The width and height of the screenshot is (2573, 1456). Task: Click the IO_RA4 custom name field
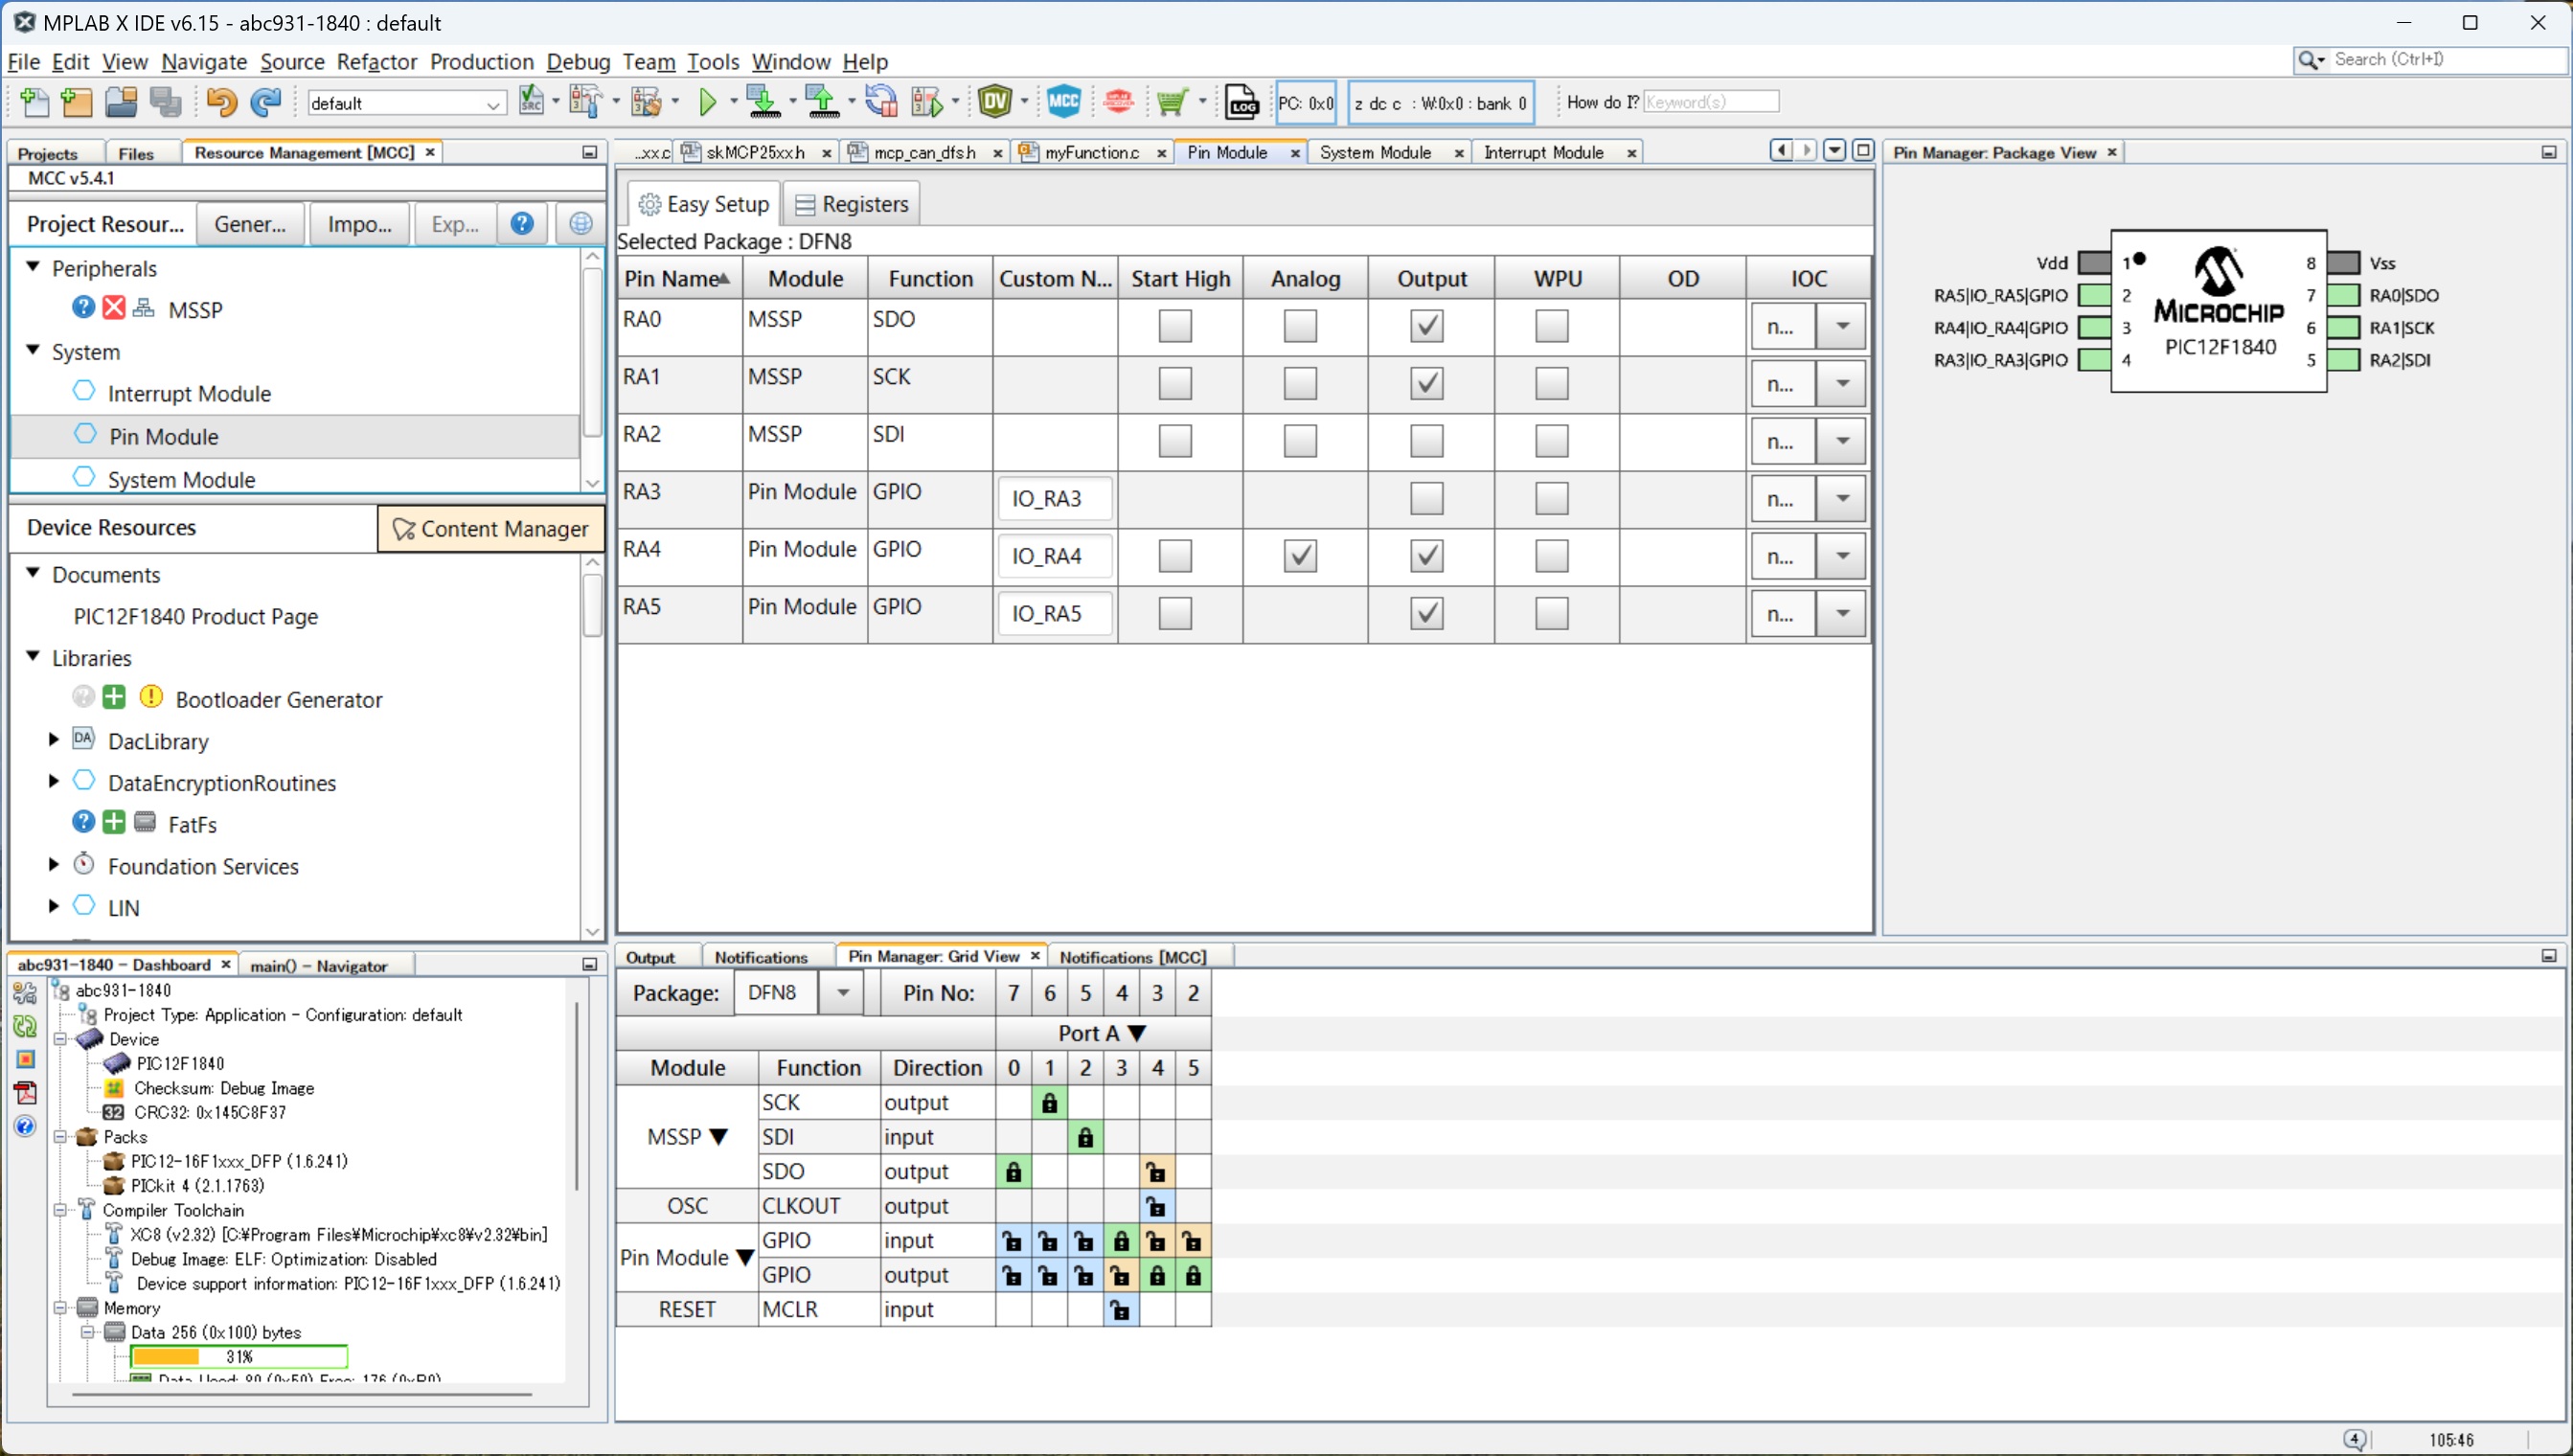1054,556
